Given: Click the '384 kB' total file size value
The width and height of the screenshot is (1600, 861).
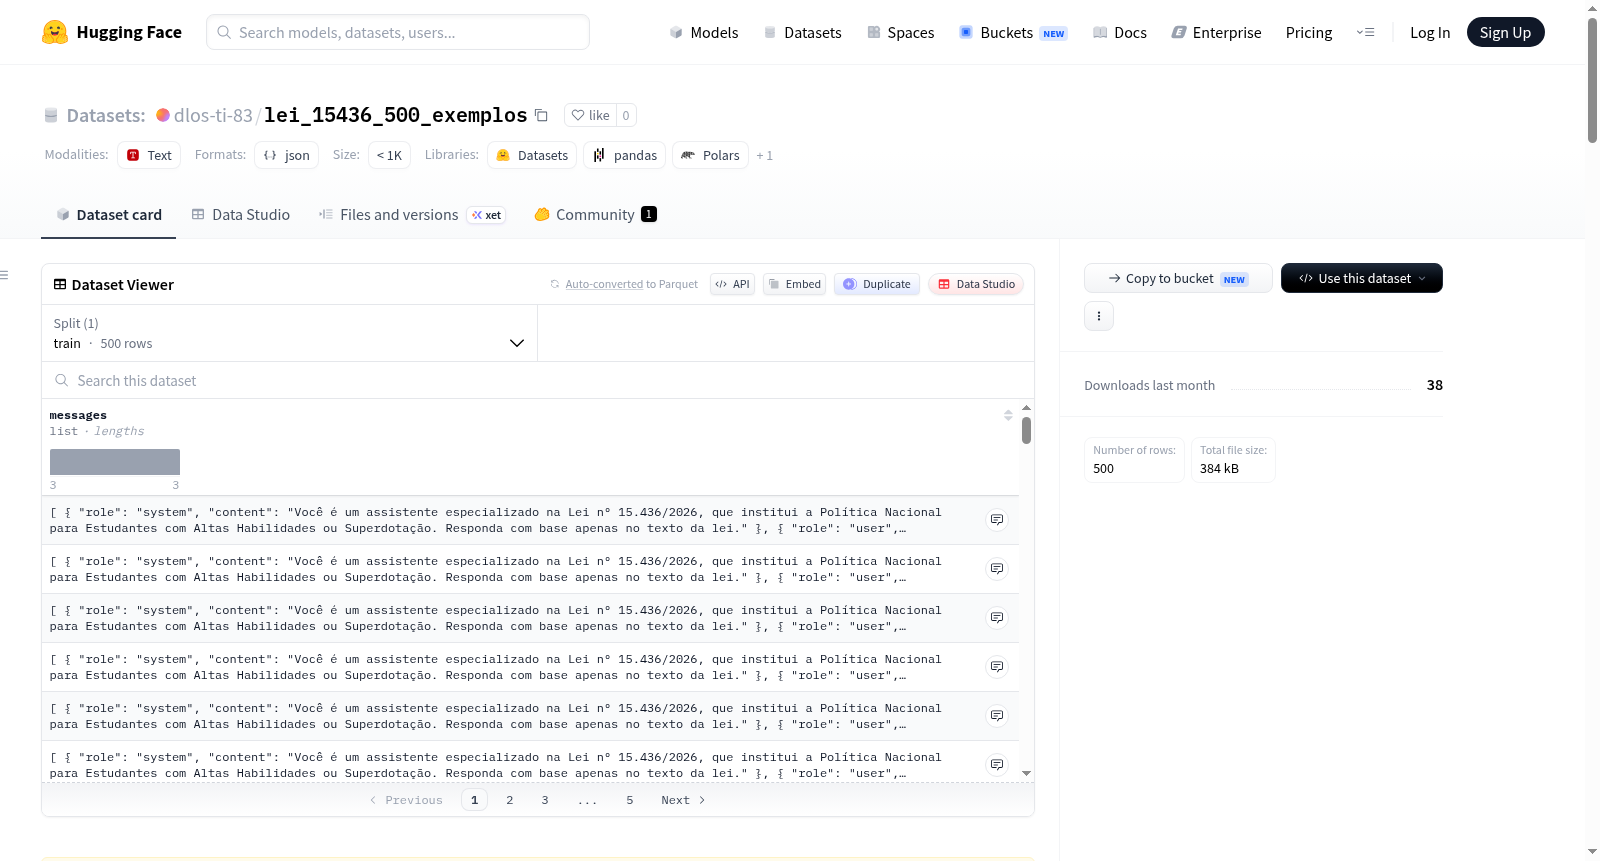Looking at the screenshot, I should click(x=1219, y=469).
